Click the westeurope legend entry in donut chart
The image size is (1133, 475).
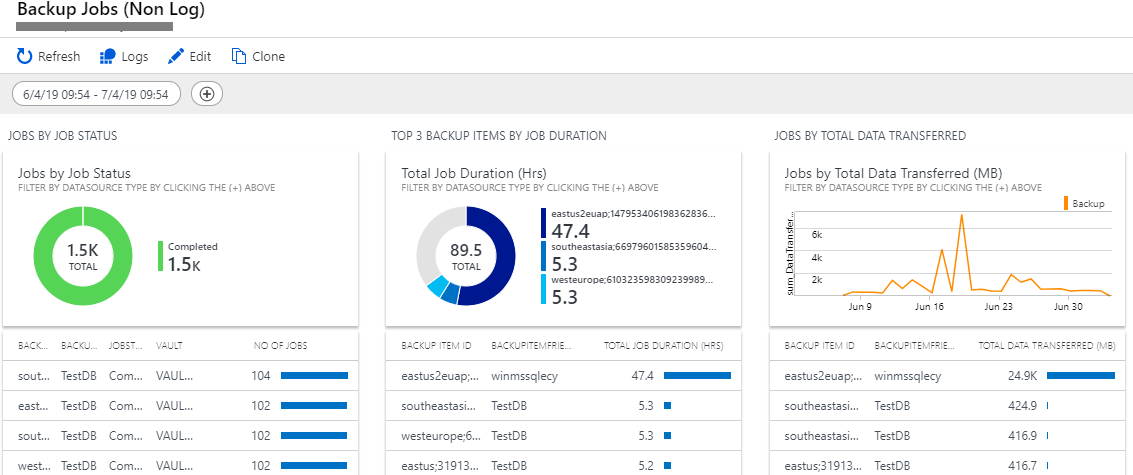(628, 288)
